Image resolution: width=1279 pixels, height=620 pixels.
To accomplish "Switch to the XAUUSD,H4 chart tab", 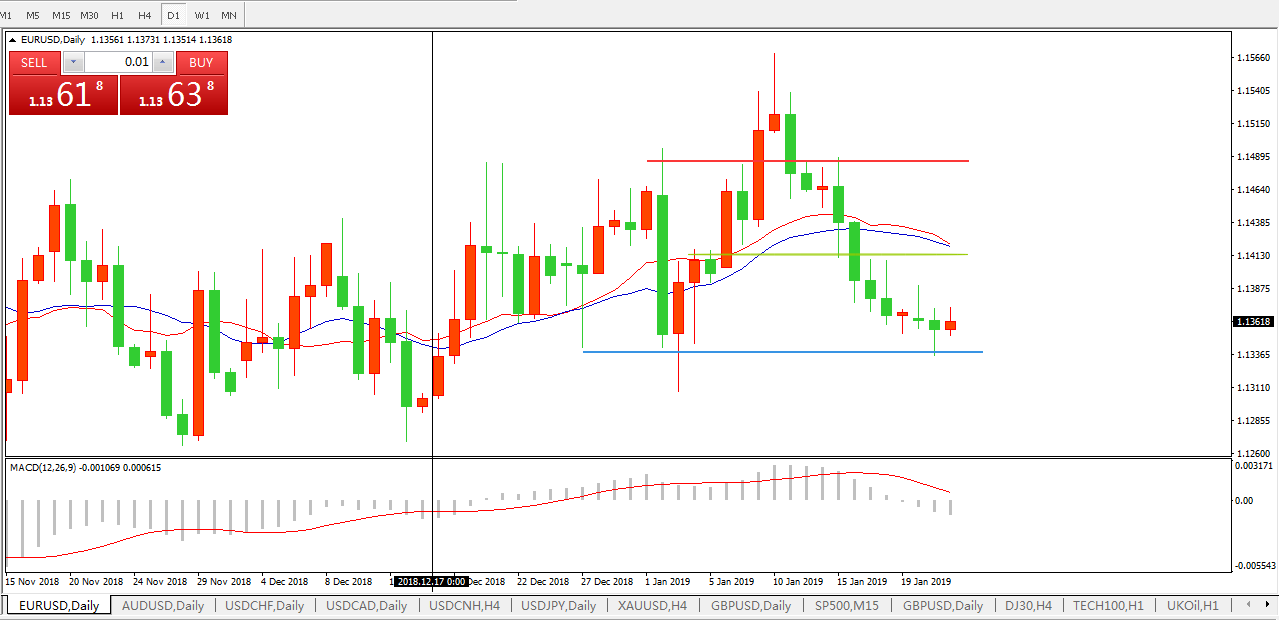I will click(x=652, y=606).
